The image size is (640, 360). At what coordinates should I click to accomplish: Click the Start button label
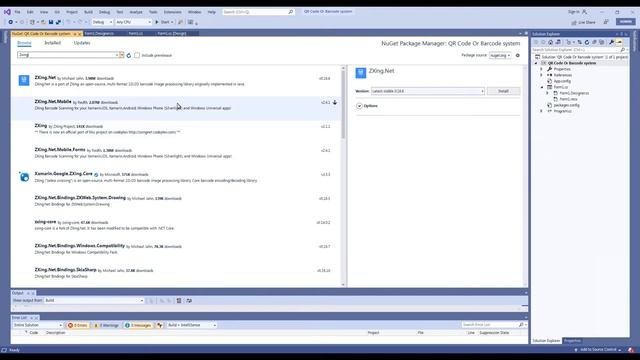(x=165, y=22)
